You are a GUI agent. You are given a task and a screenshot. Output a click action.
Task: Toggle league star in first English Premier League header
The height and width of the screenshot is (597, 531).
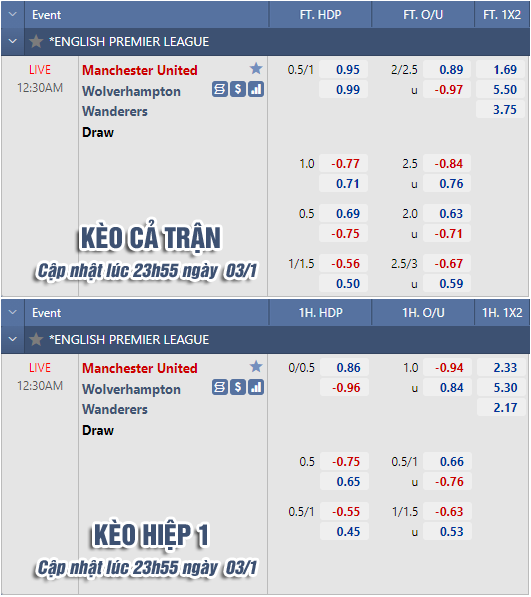[36, 41]
